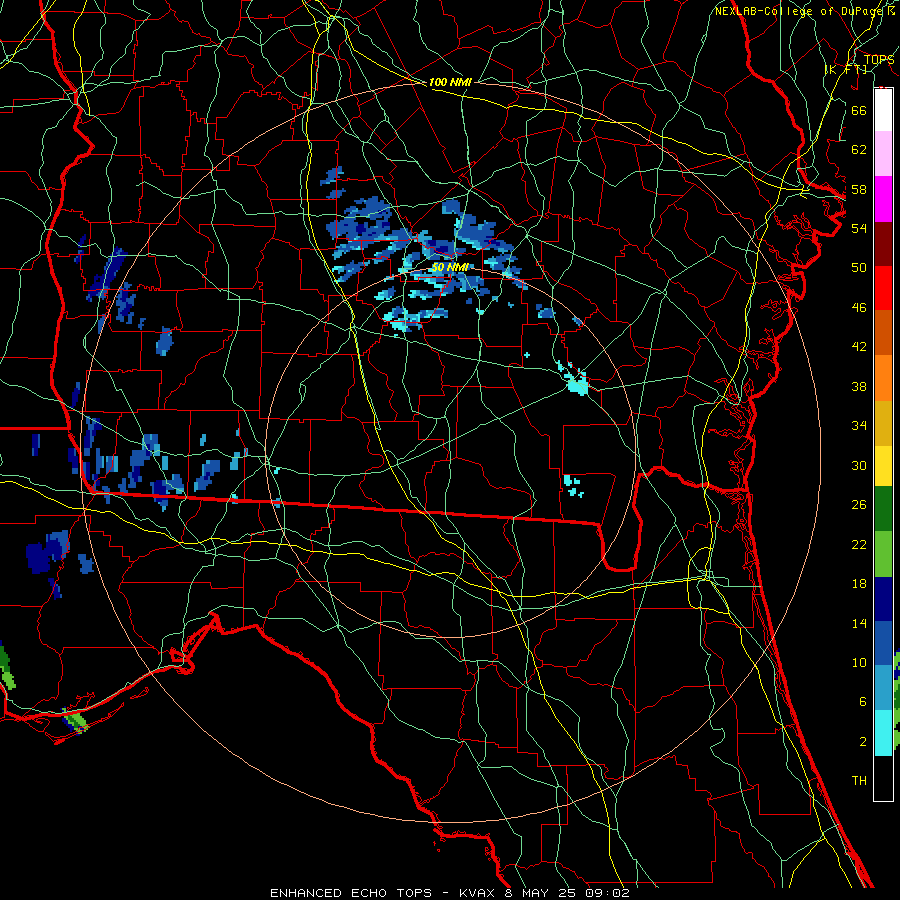
Task: Click the black TH swatch at legend bottom
Action: 883,778
